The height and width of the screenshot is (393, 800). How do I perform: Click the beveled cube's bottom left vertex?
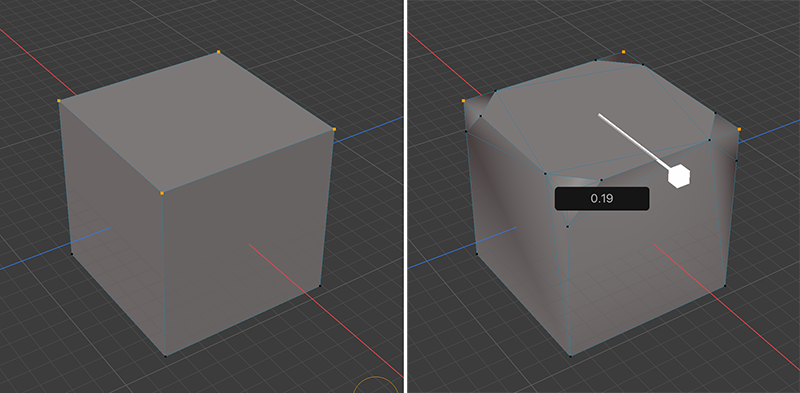click(x=477, y=253)
